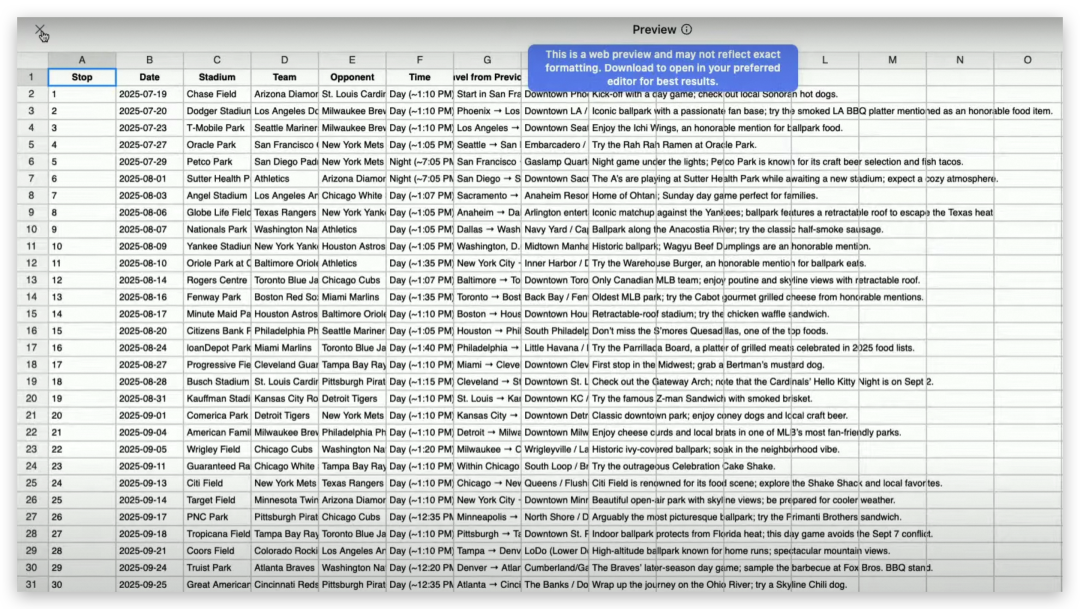Viewport: 1080px width, 609px height.
Task: Select the Fenway Park stadium cell
Action: pos(217,297)
